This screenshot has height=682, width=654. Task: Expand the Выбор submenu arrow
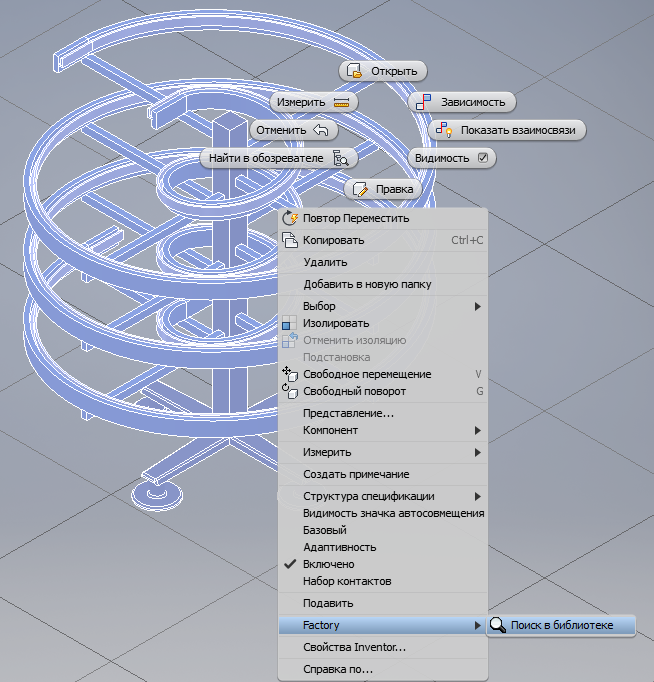click(x=478, y=306)
